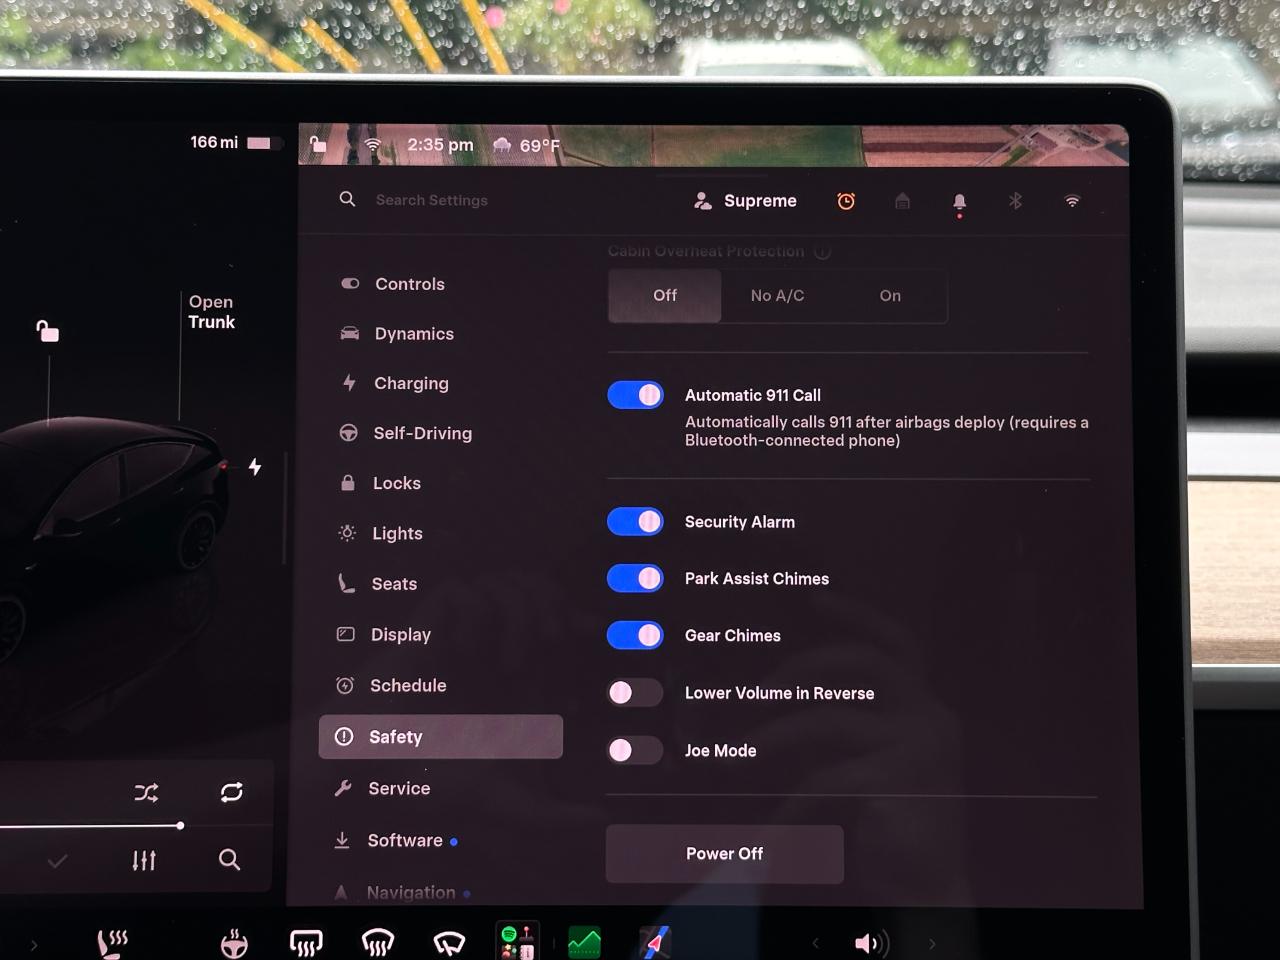Turn off Park Assist Chimes

[635, 578]
